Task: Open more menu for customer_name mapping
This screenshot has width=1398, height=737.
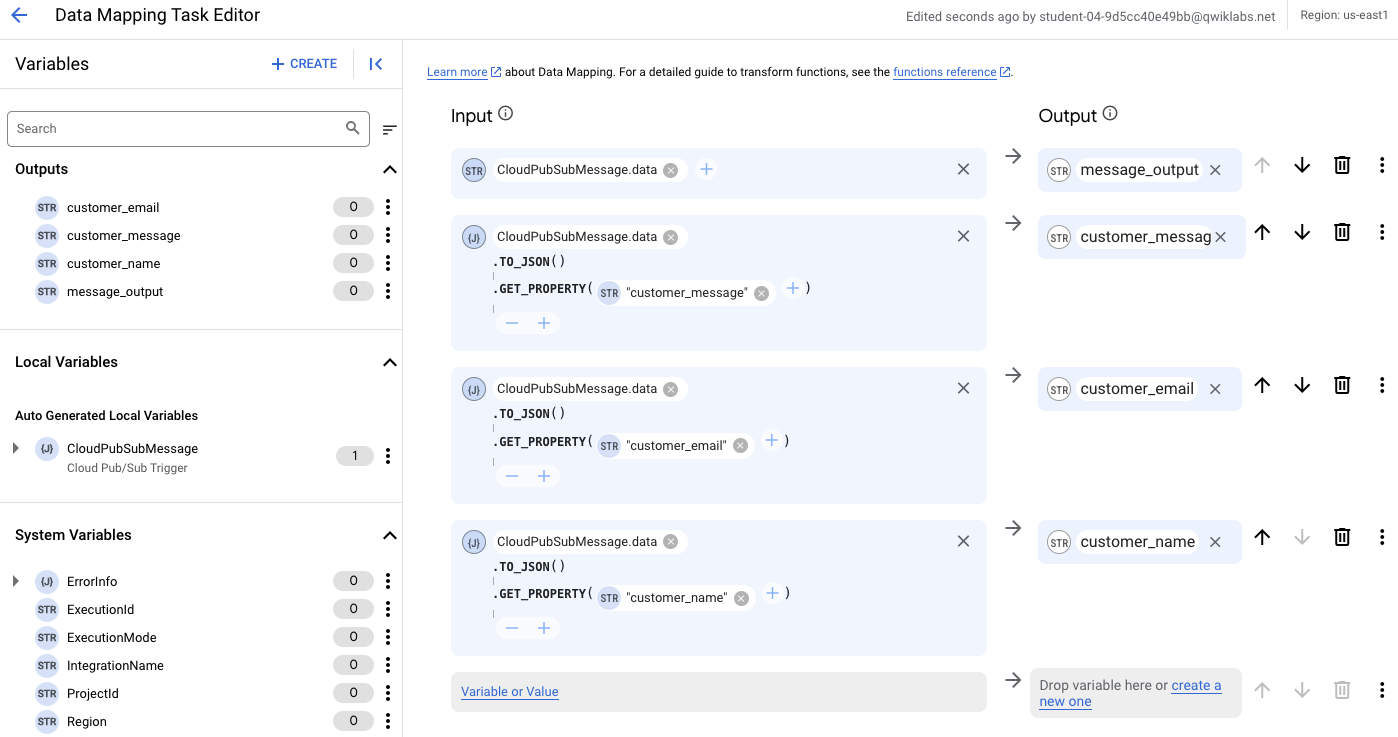Action: (x=1382, y=537)
